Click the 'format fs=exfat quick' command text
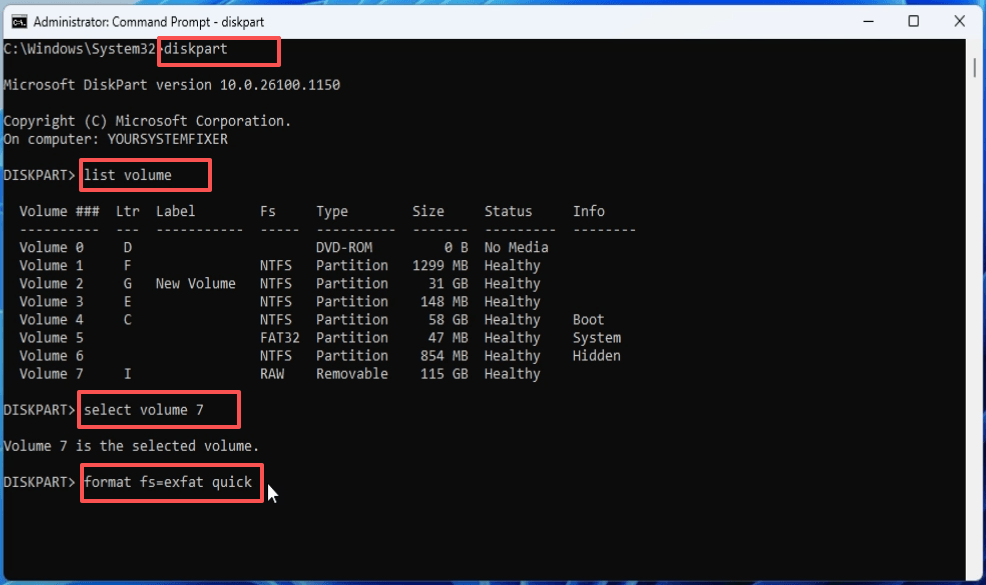Screen dimensions: 986x585 coord(168,482)
